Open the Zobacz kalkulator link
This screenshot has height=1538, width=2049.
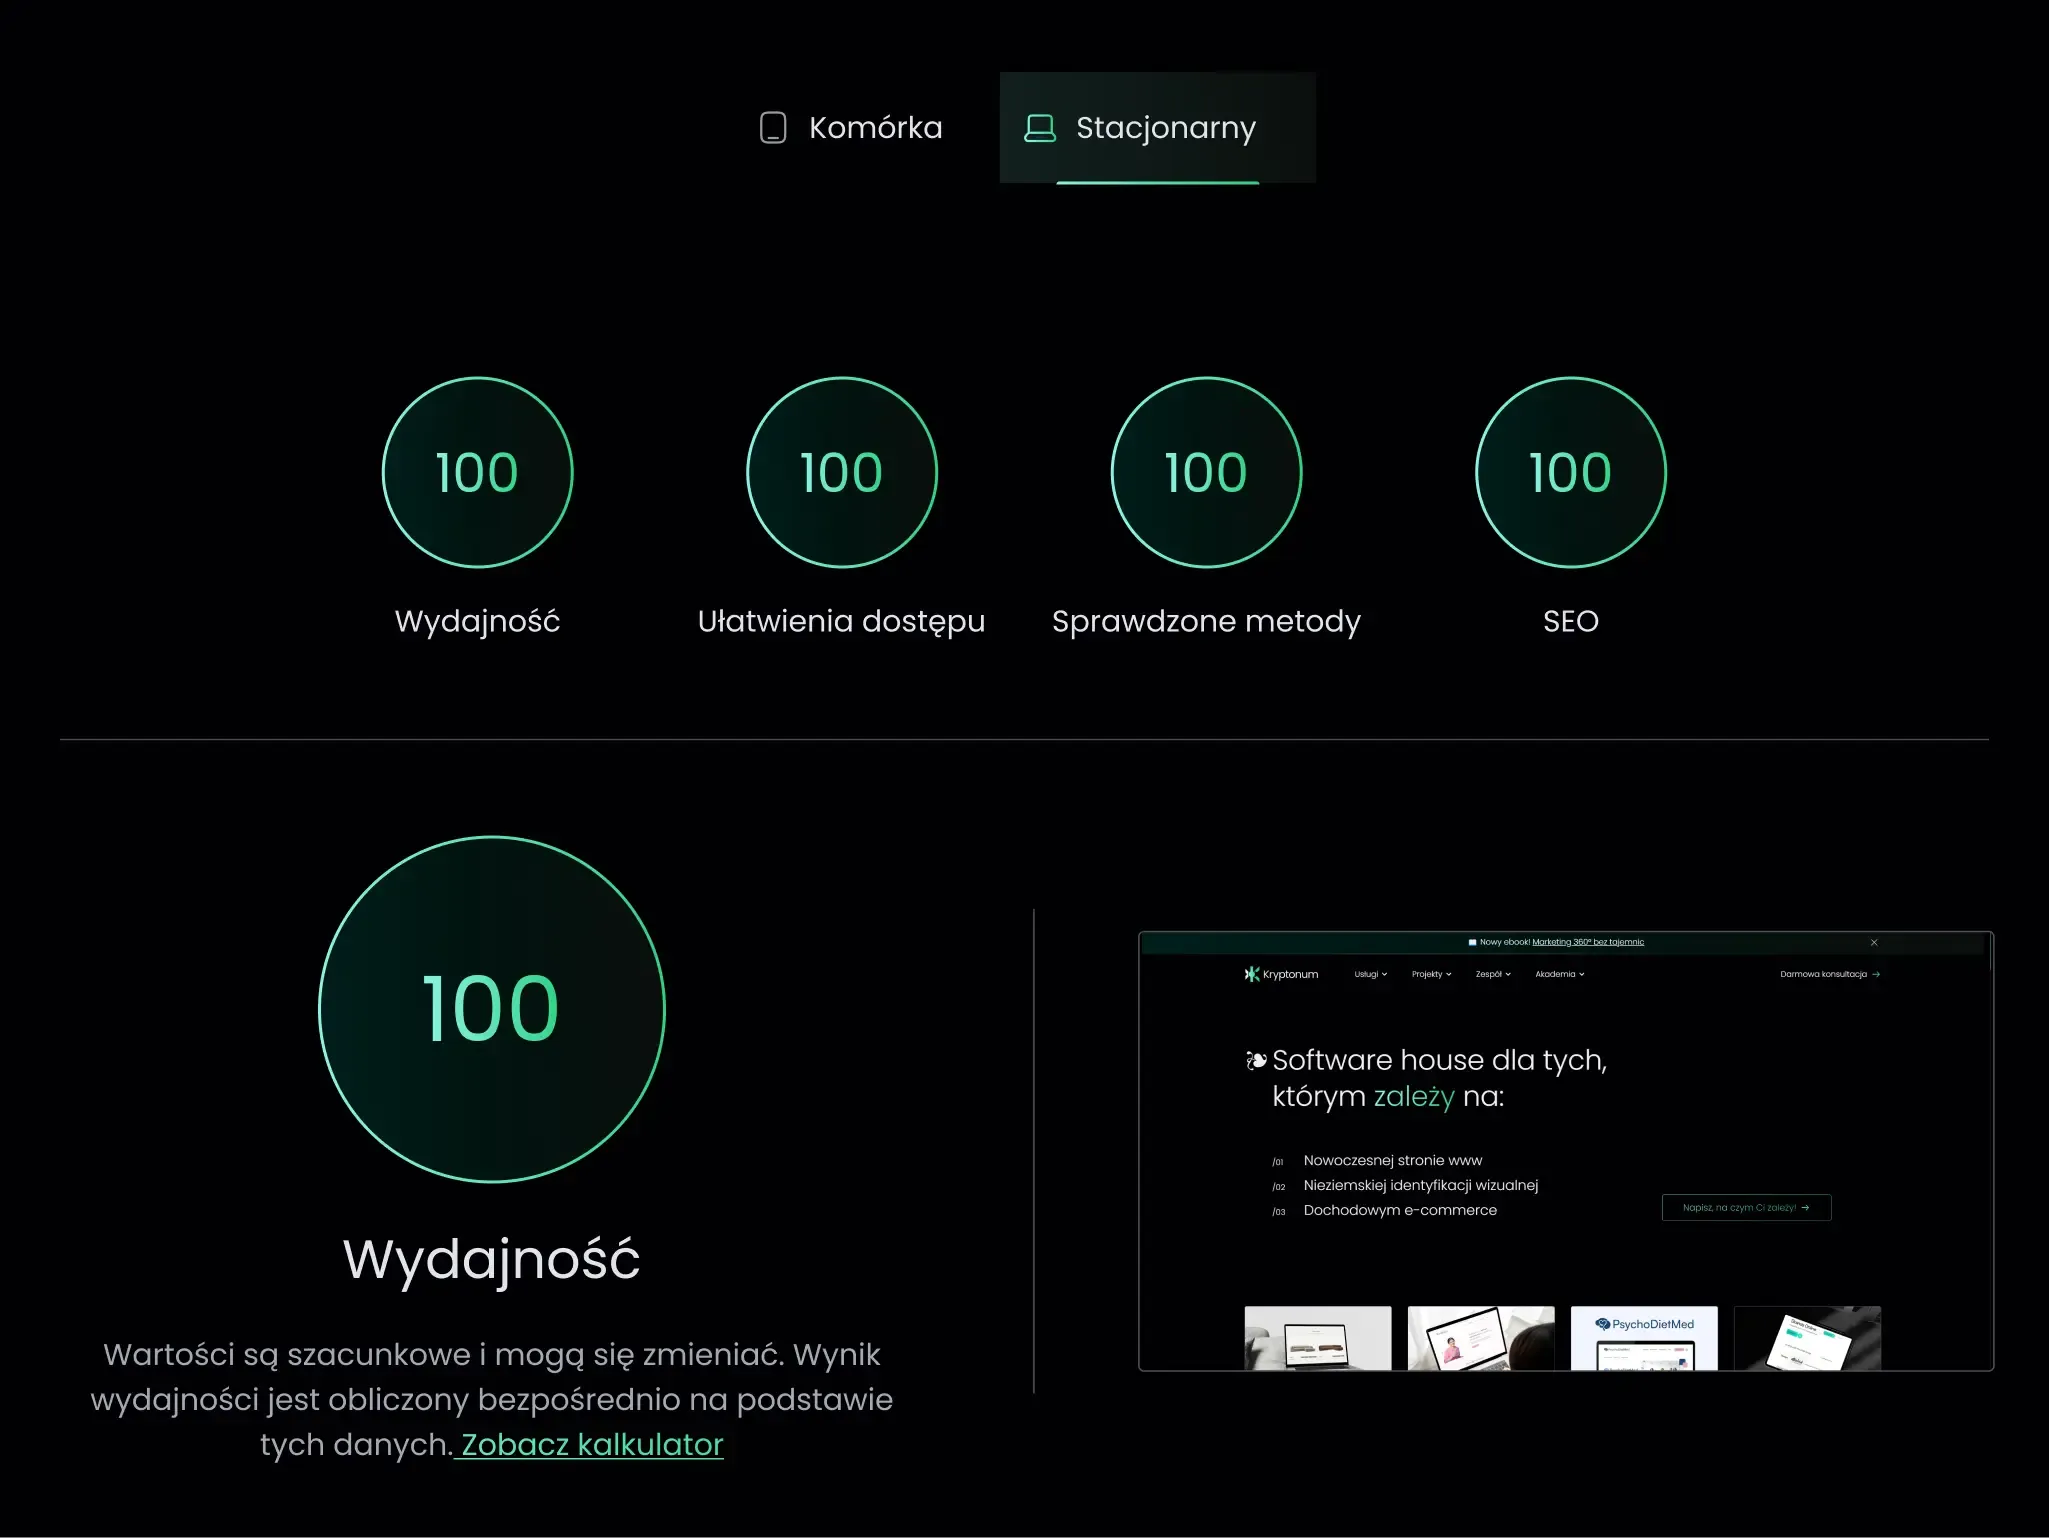click(x=591, y=1445)
